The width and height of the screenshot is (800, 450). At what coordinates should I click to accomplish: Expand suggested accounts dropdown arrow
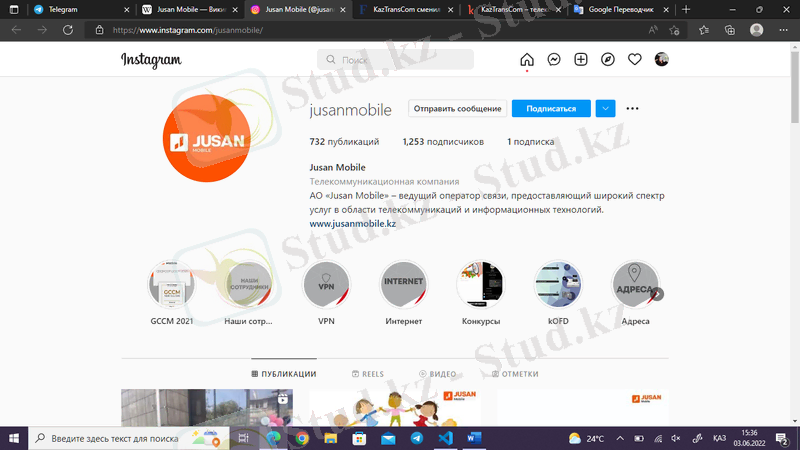click(x=605, y=109)
